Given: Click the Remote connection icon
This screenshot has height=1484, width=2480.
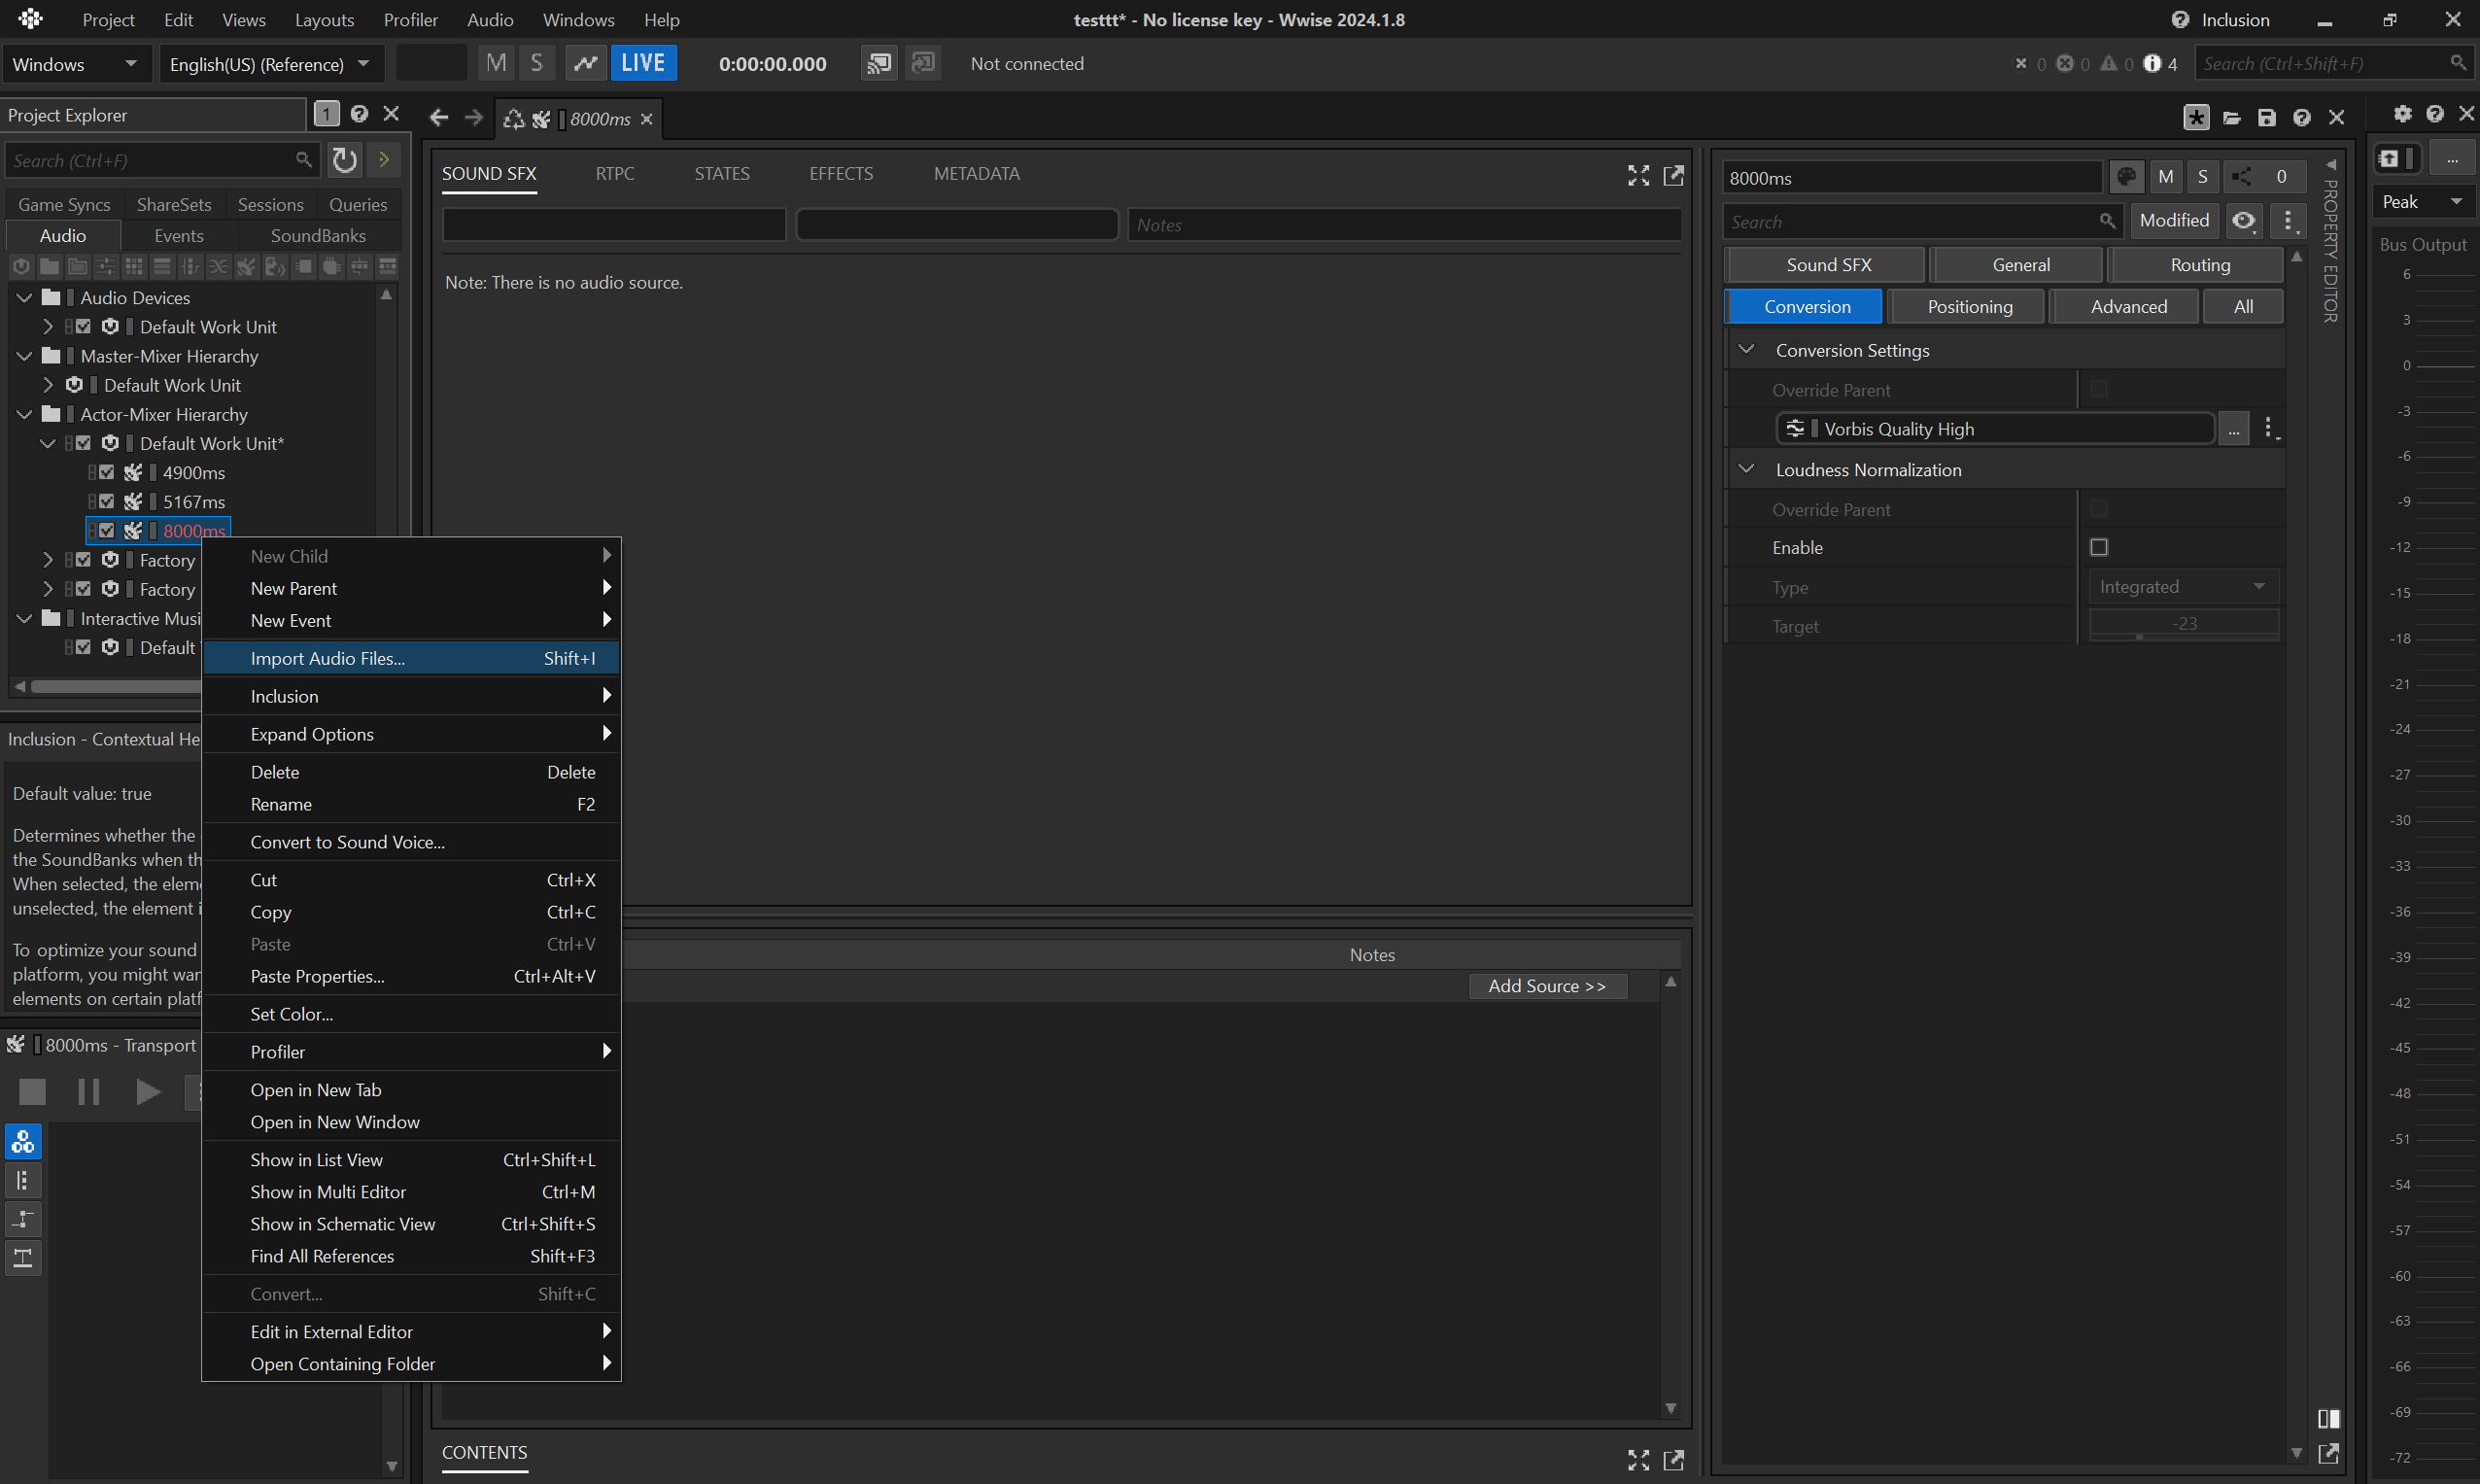Looking at the screenshot, I should coord(878,63).
